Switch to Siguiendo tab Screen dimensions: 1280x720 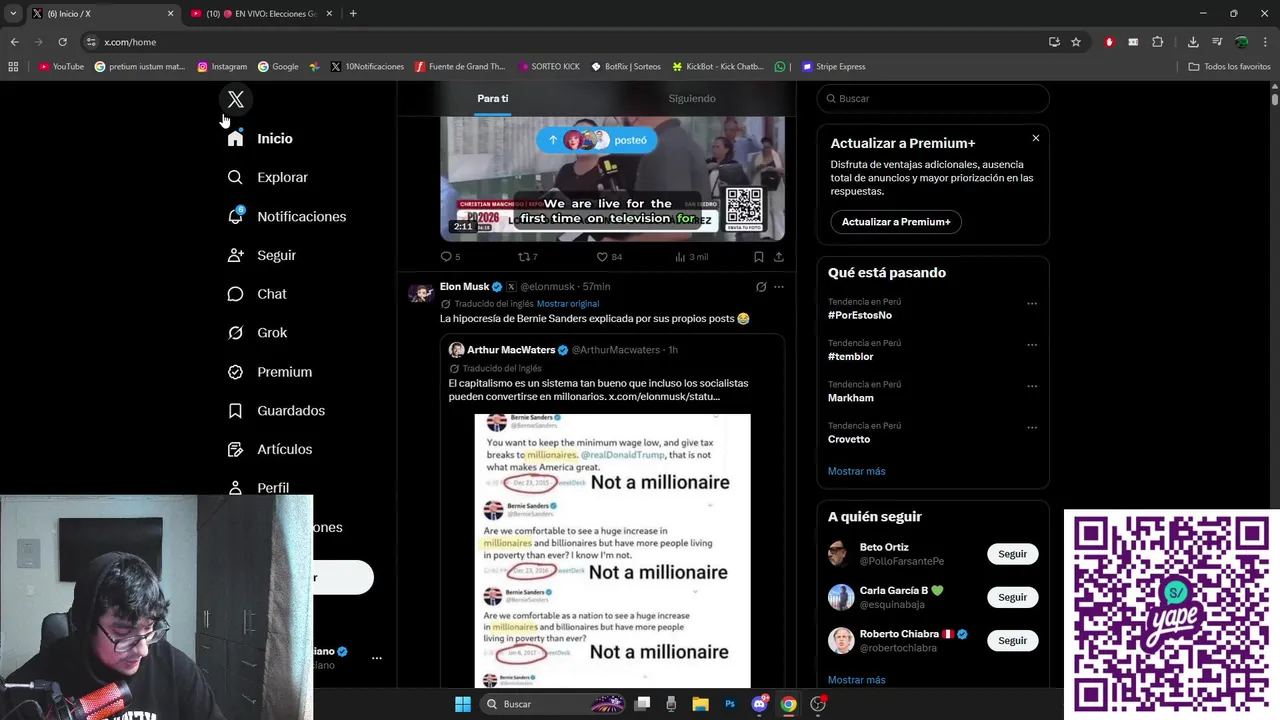pyautogui.click(x=692, y=98)
